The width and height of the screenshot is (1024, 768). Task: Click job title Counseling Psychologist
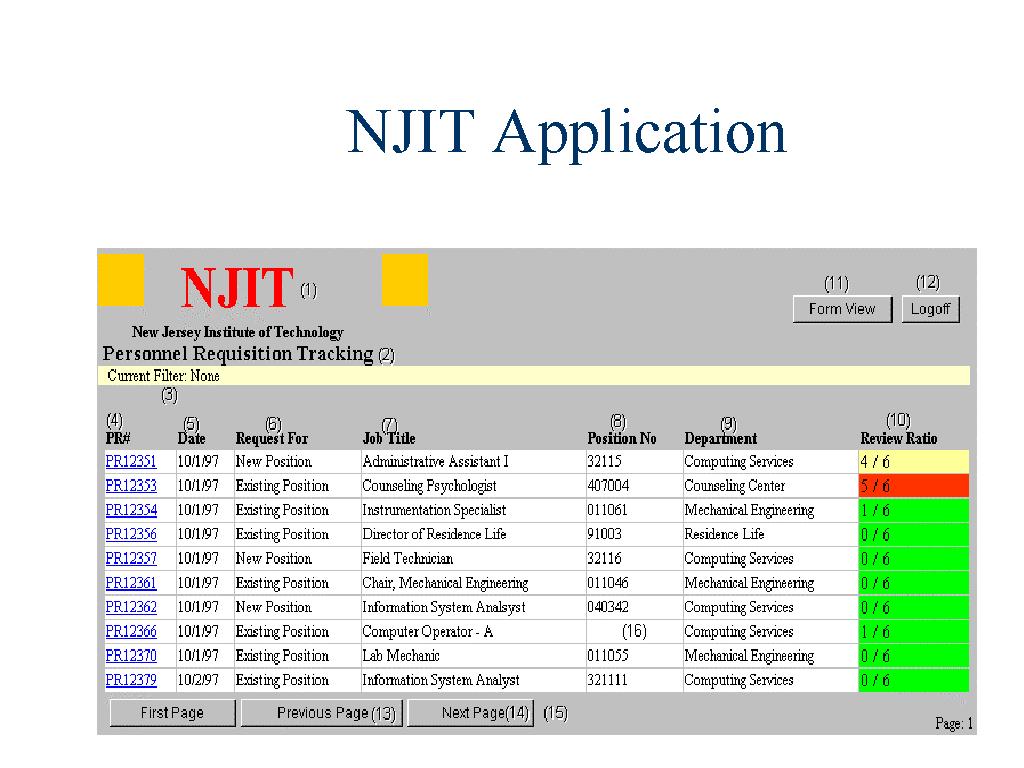point(429,486)
